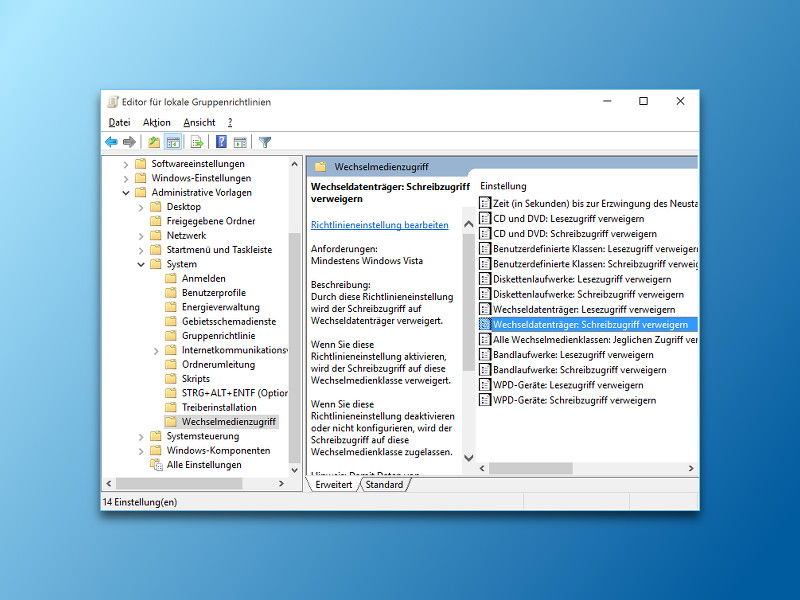The height and width of the screenshot is (600, 800).
Task: Expand the Windows-Einstellungen tree node
Action: [x=126, y=179]
